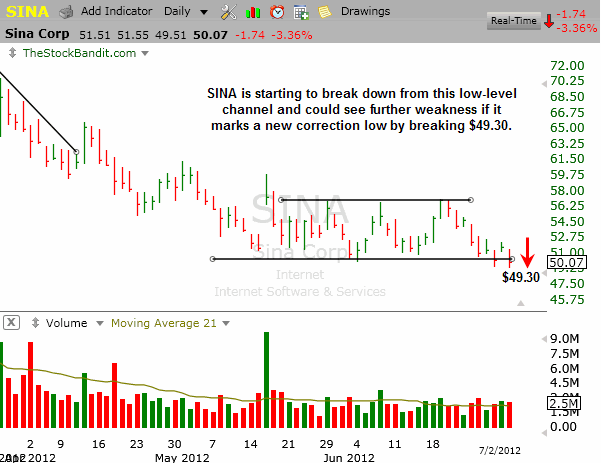Open the Volume indicator dropdown
The height and width of the screenshot is (463, 601).
pyautogui.click(x=66, y=323)
